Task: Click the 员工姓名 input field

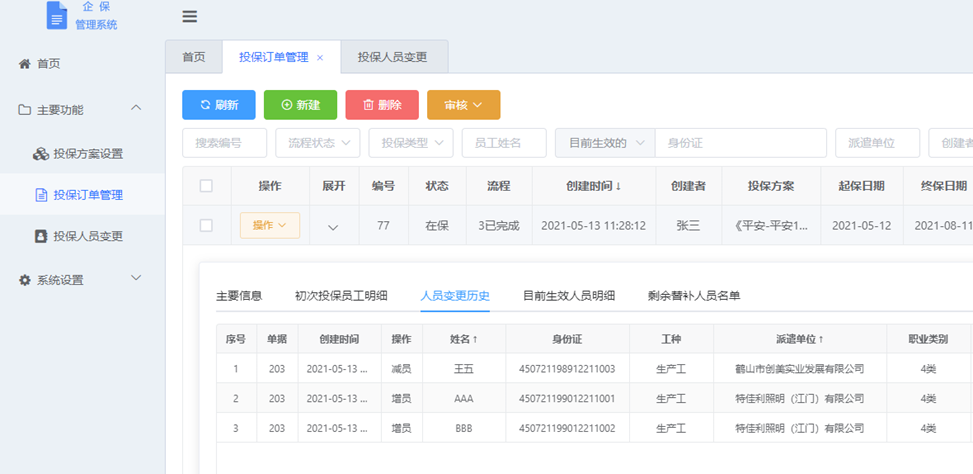Action: point(504,143)
